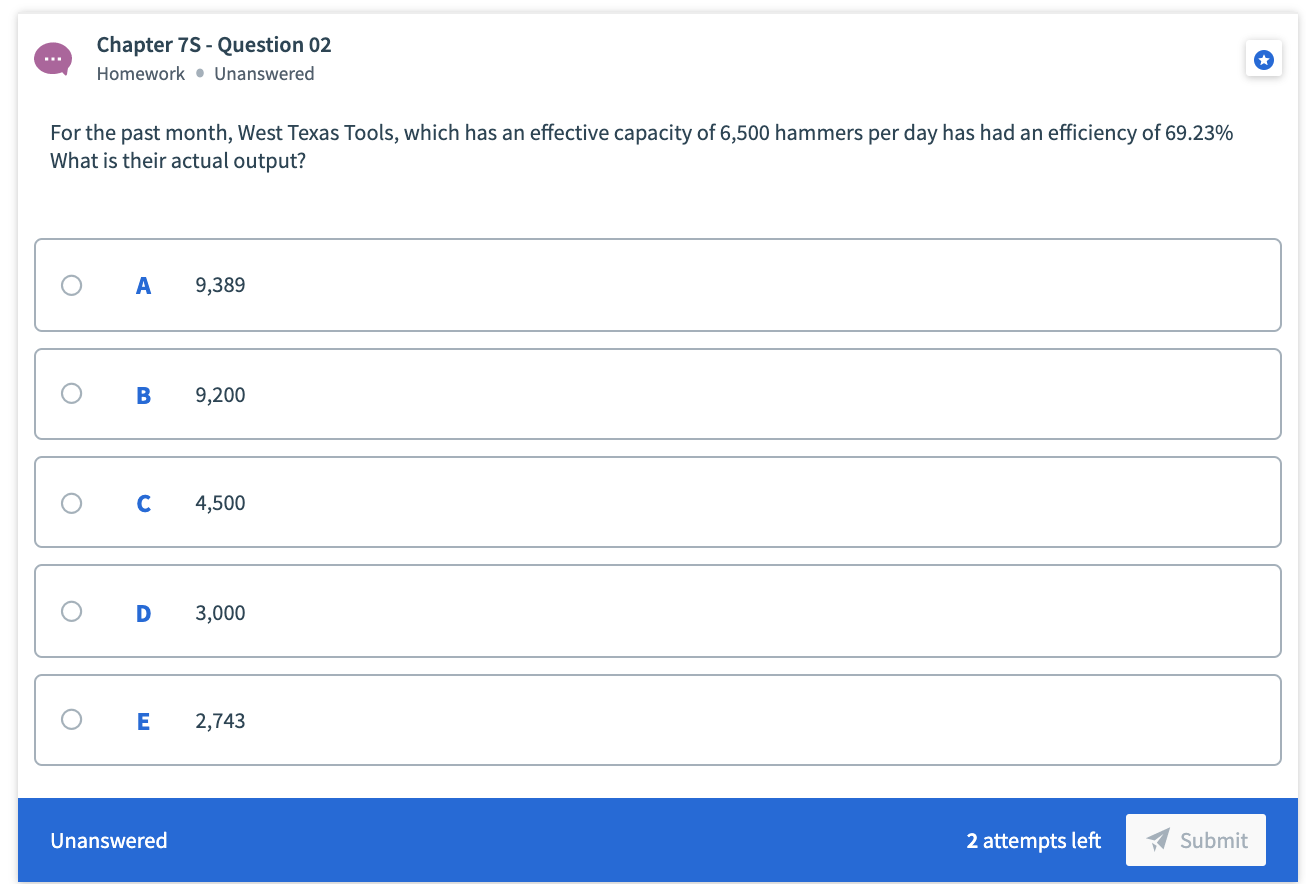Select radio button for answer B
The width and height of the screenshot is (1306, 884).
click(x=71, y=393)
